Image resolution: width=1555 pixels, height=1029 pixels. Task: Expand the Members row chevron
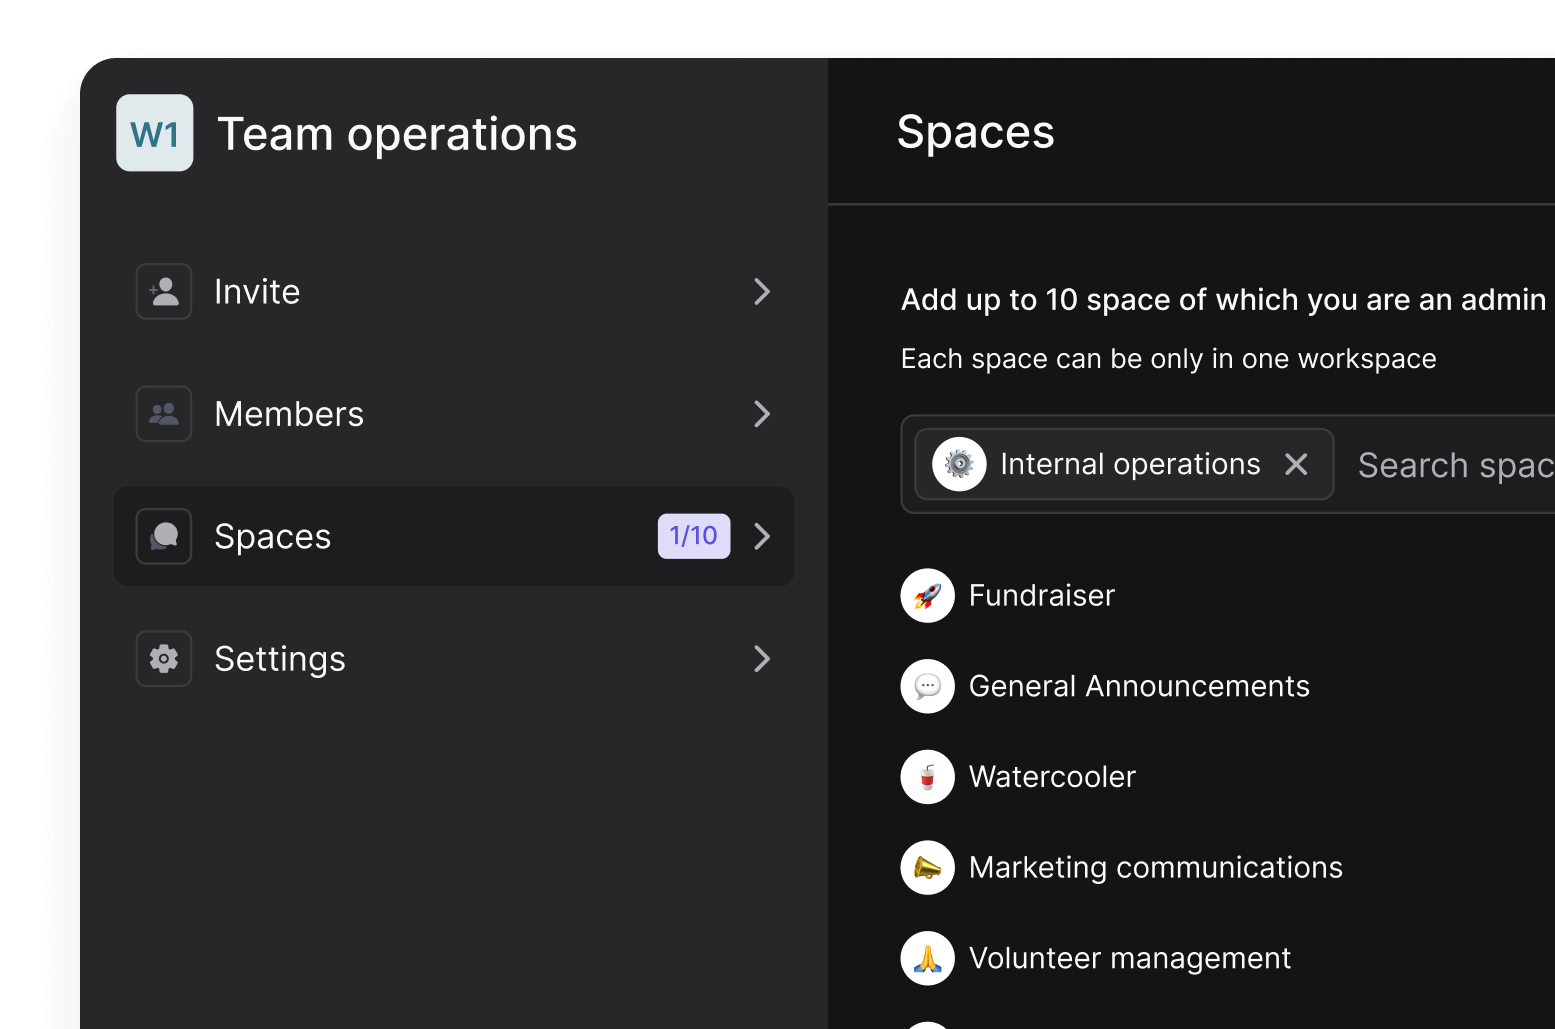pos(762,413)
